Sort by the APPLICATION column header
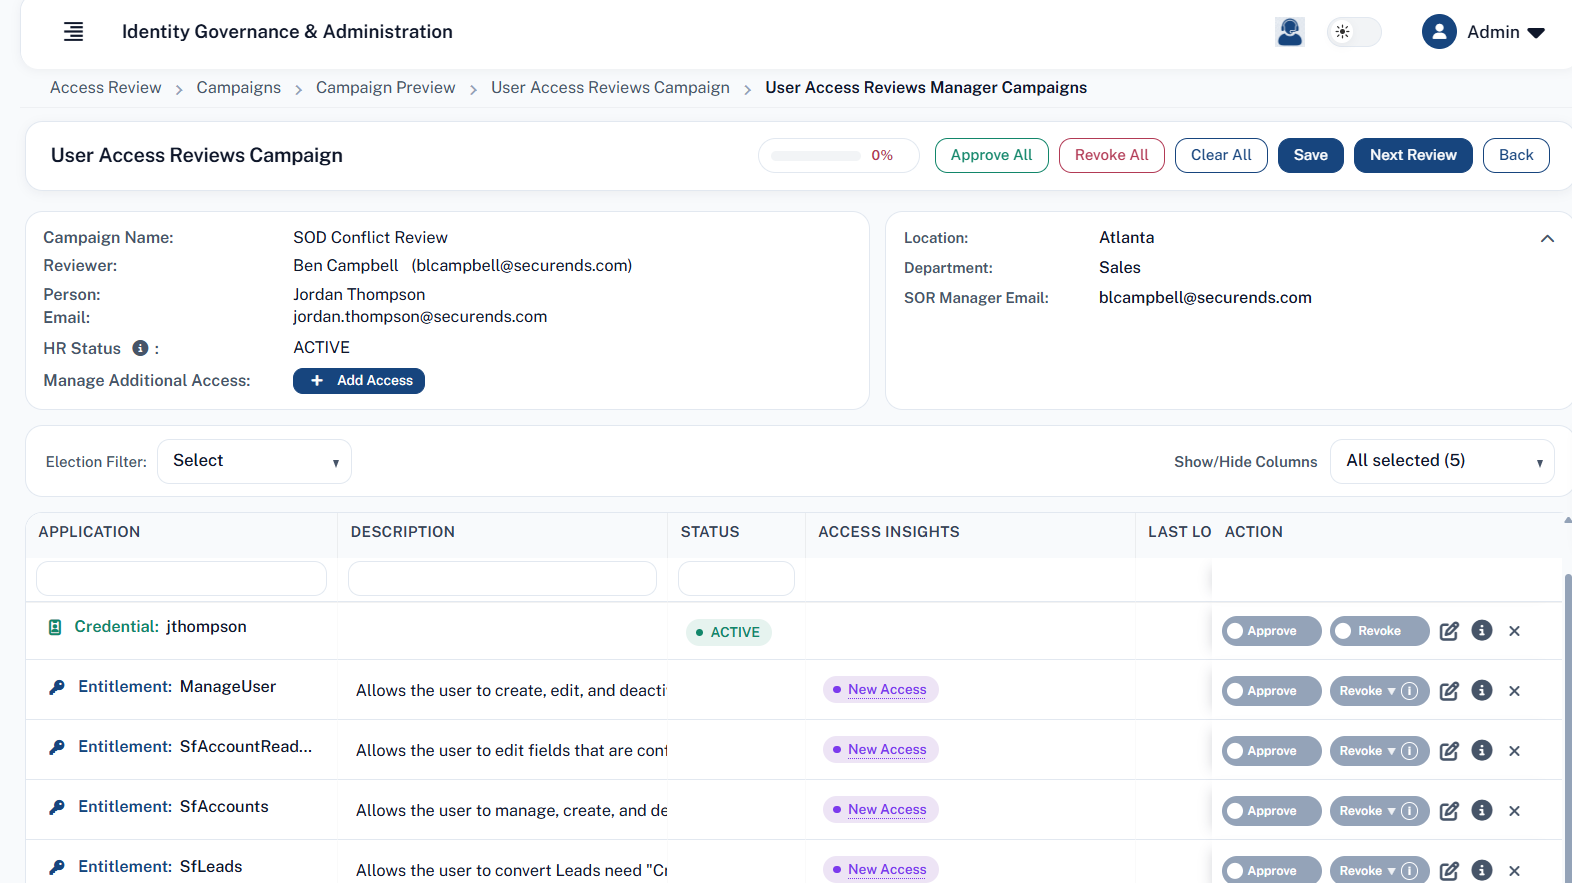This screenshot has width=1572, height=883. [89, 532]
